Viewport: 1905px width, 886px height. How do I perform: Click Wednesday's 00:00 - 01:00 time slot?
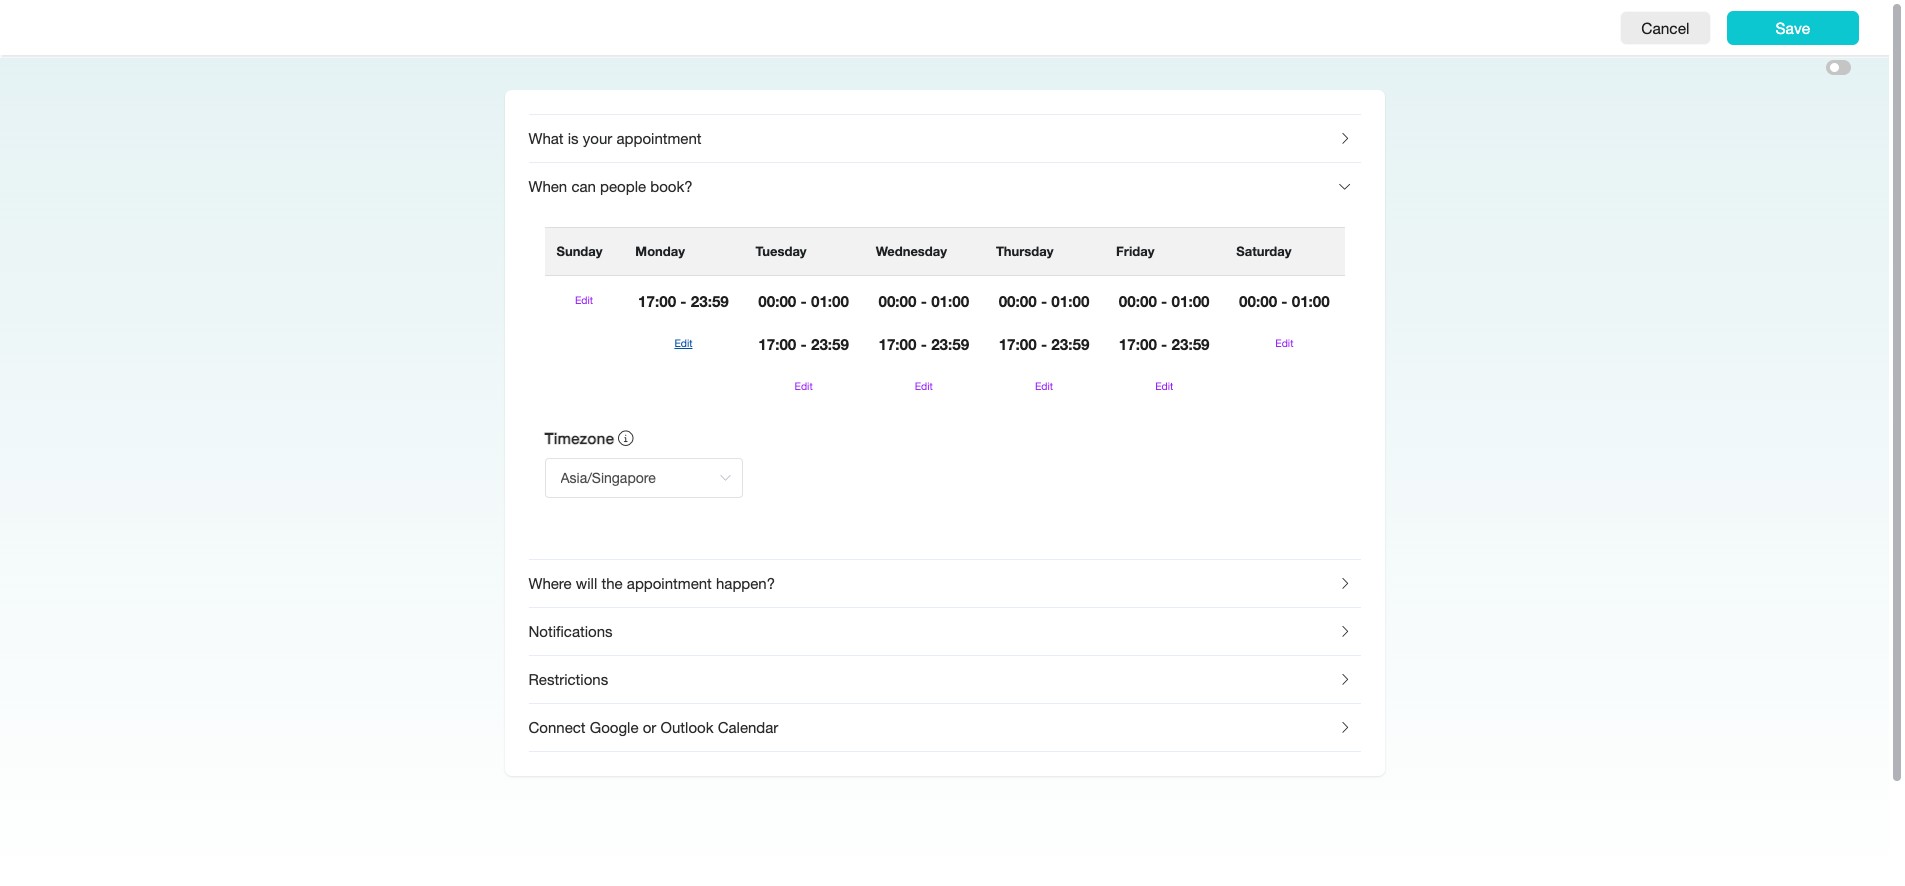pyautogui.click(x=923, y=302)
